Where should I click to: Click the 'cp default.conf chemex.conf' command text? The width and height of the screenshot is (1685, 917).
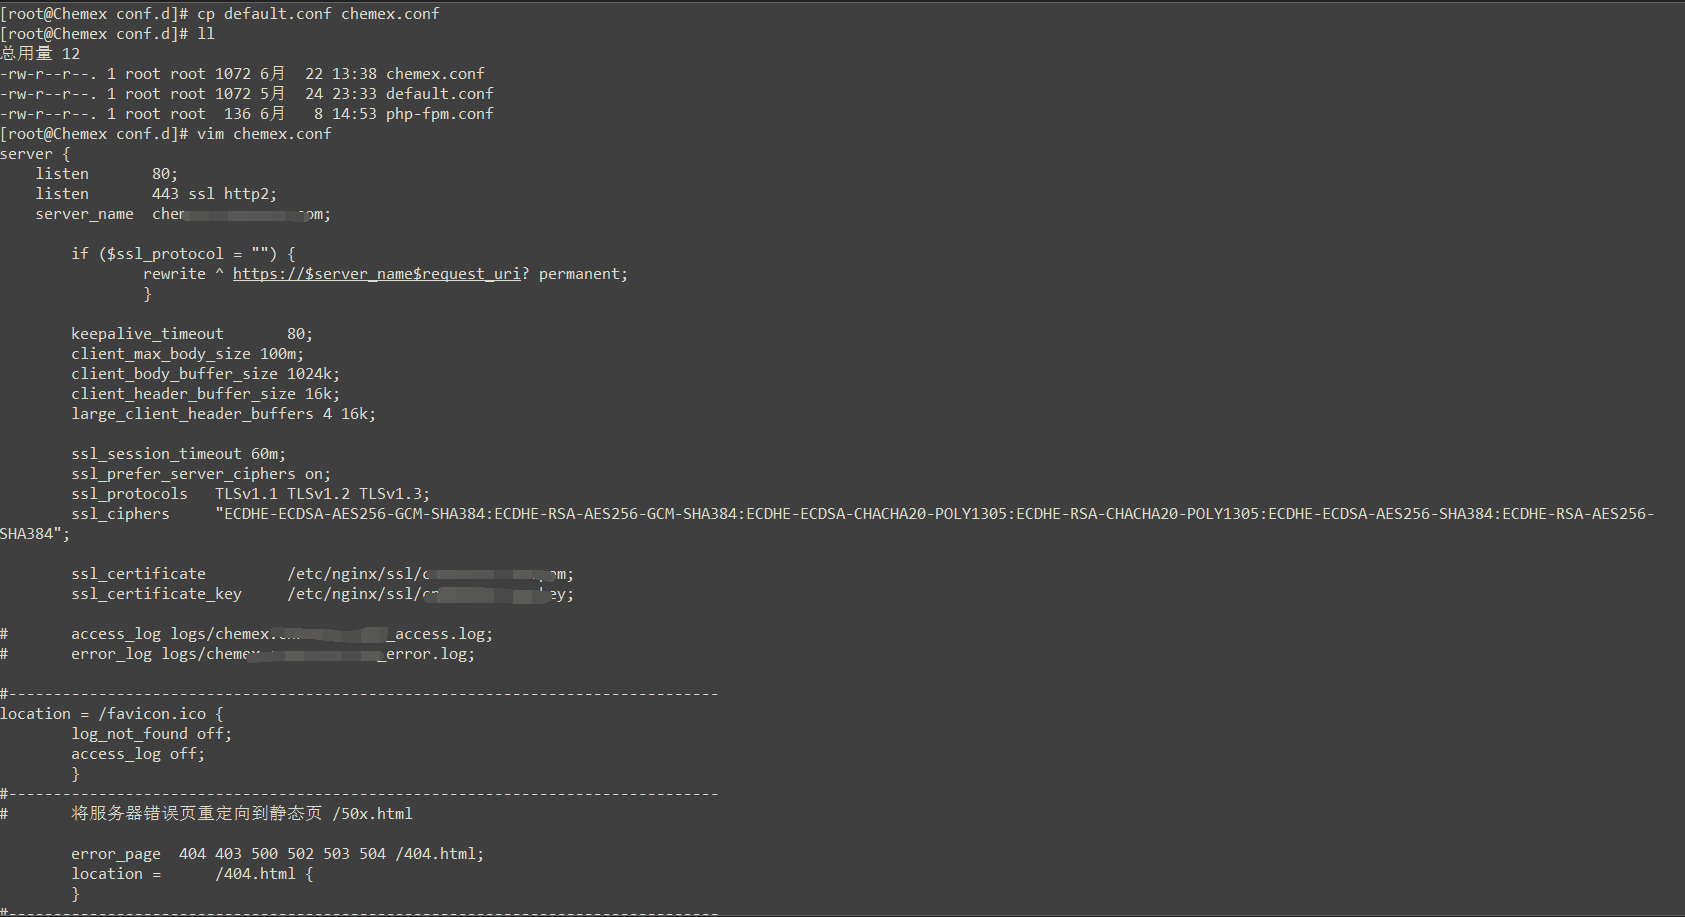(x=318, y=14)
